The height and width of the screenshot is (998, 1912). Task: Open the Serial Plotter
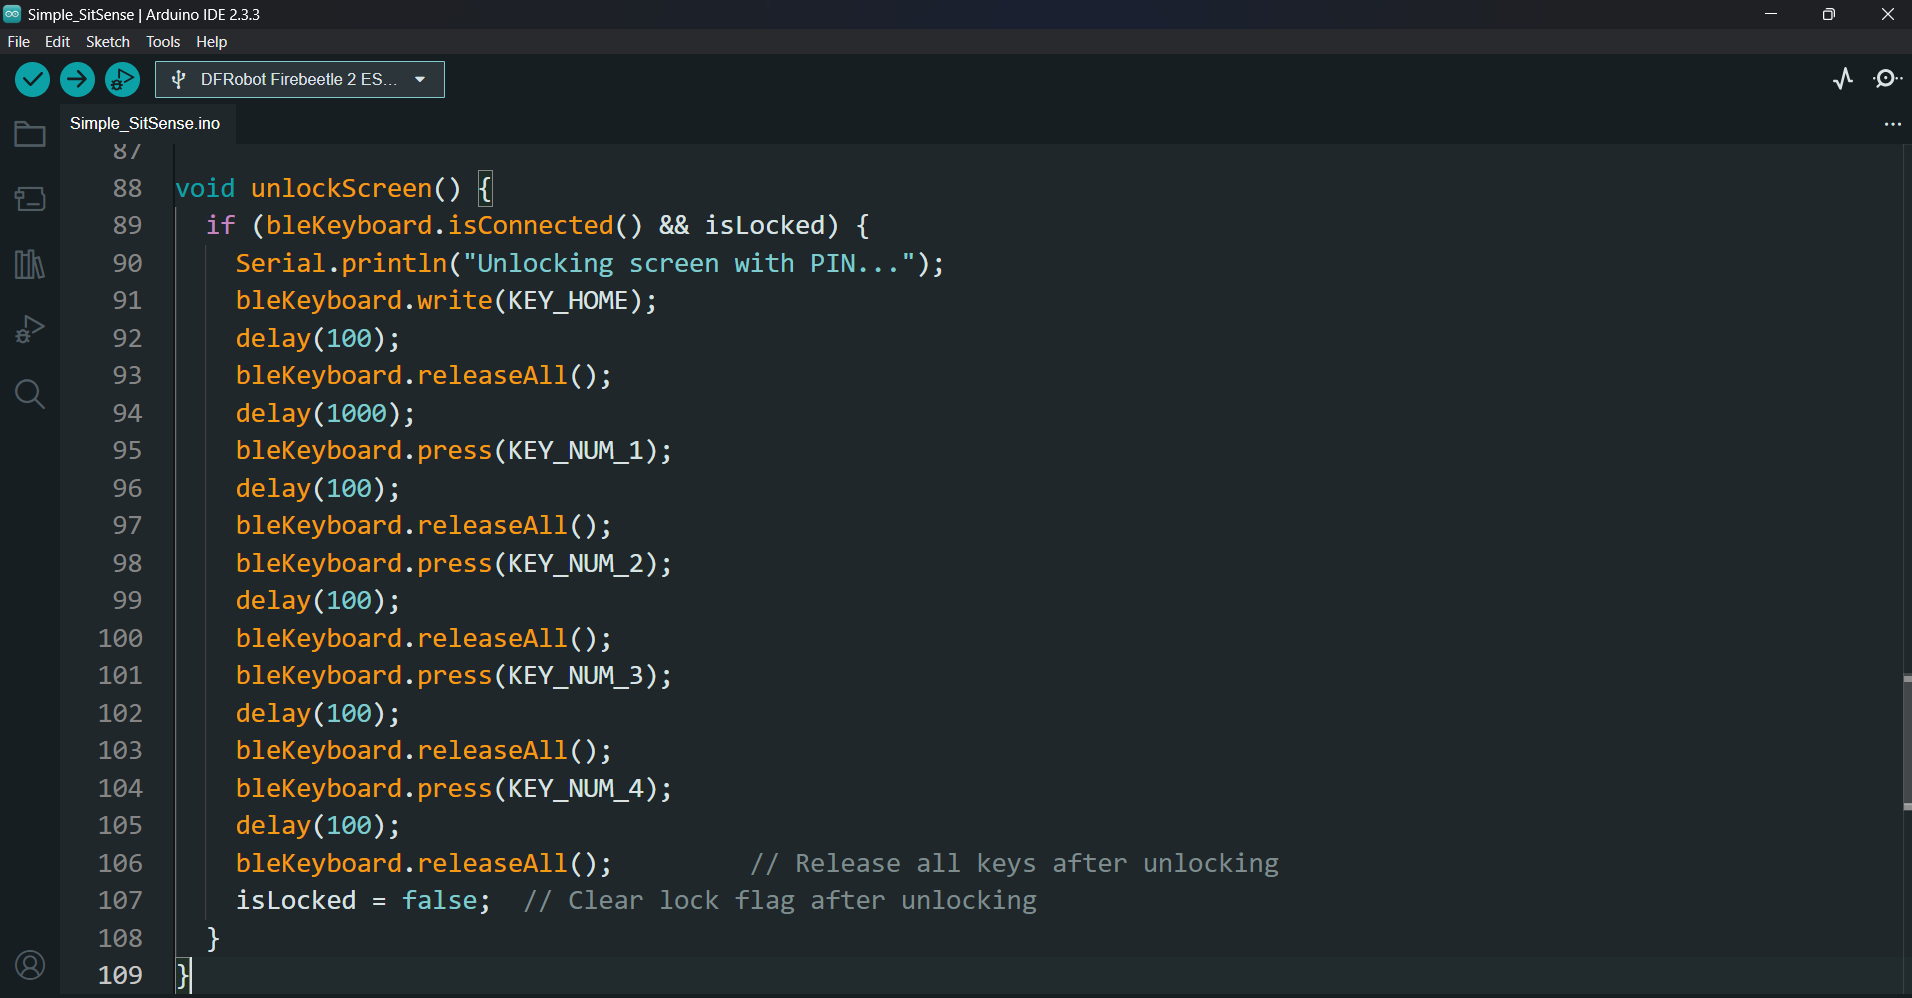click(x=1843, y=79)
